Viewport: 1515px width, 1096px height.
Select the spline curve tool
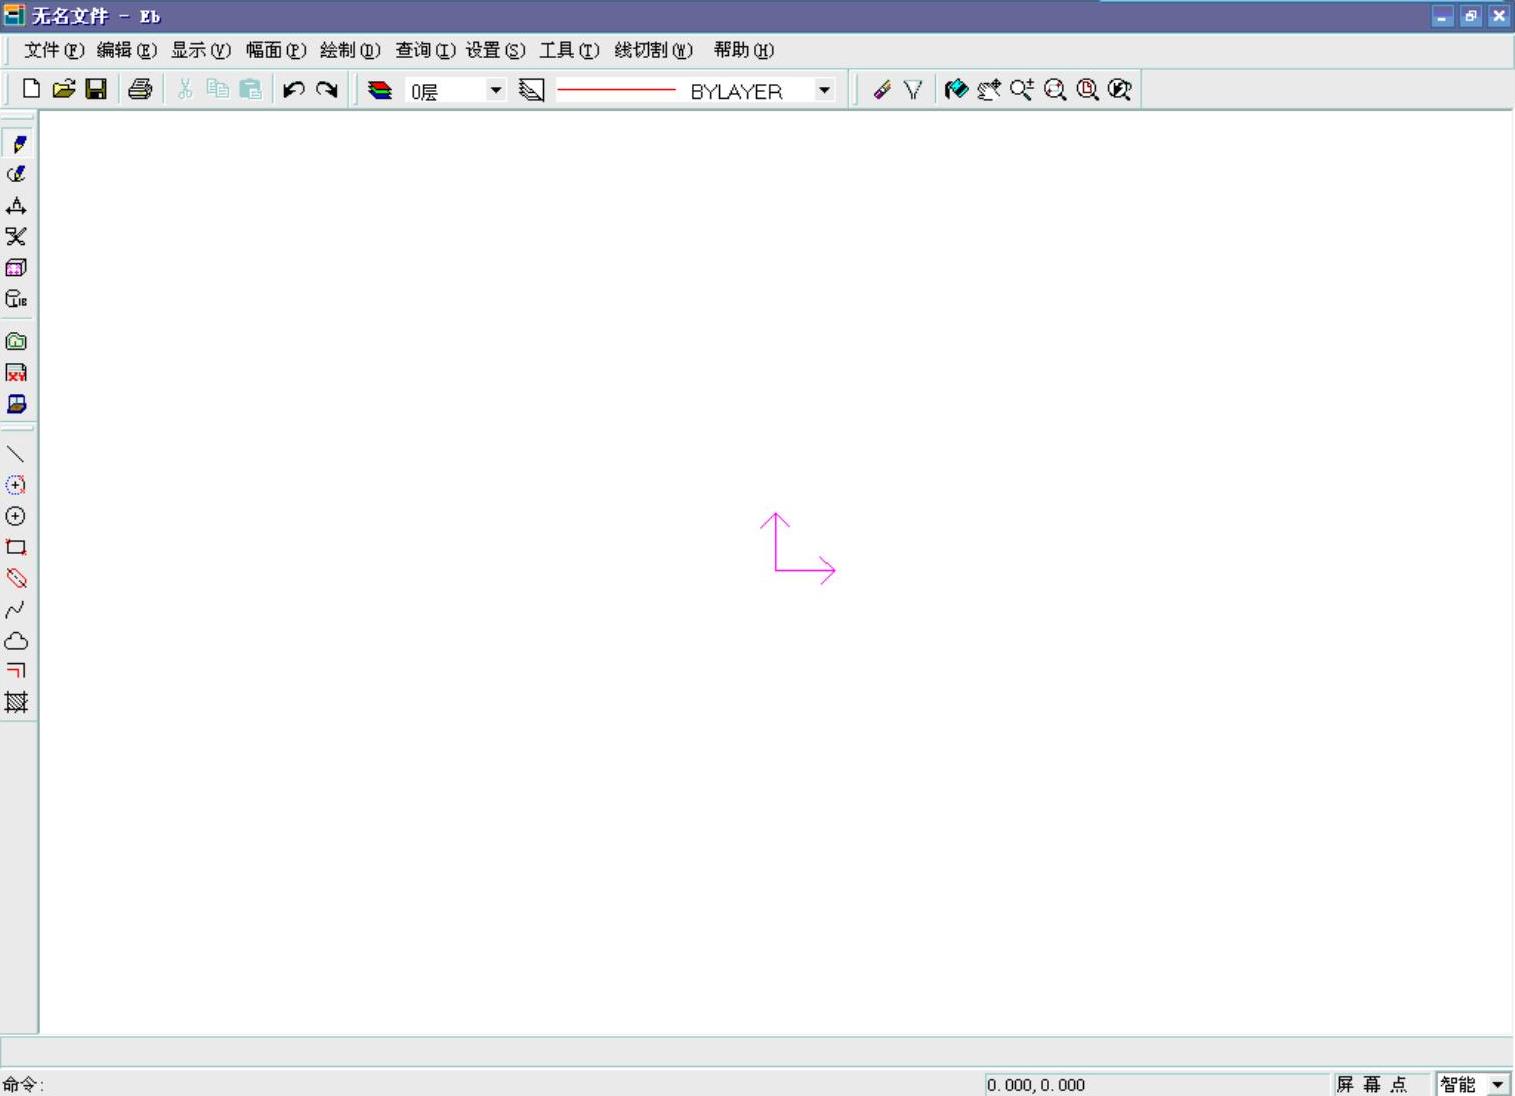point(16,609)
